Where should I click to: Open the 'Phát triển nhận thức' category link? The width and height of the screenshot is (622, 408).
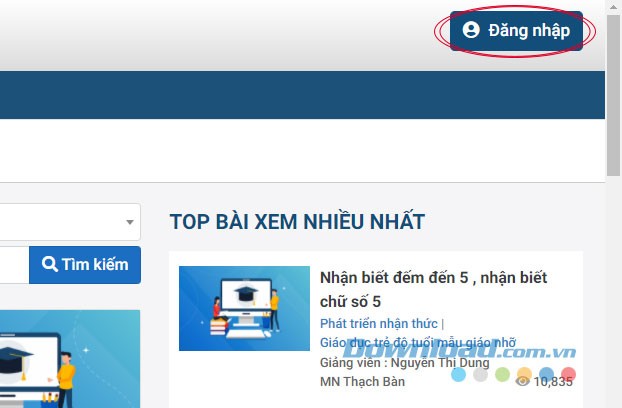tap(379, 324)
